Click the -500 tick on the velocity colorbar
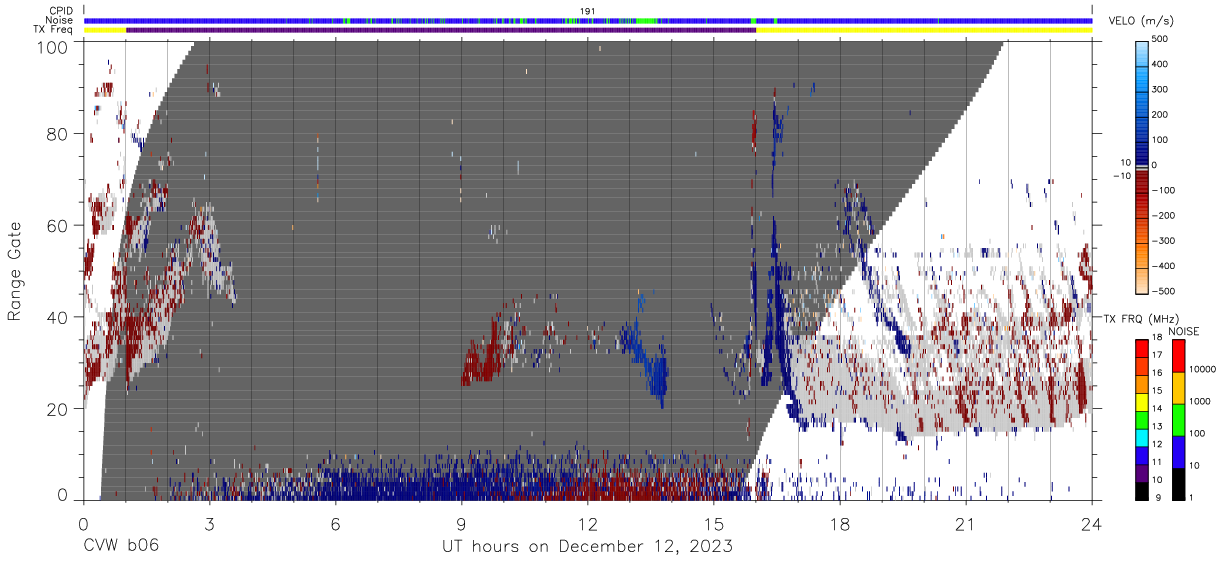Image resolution: width=1228 pixels, height=567 pixels. (x=1165, y=291)
